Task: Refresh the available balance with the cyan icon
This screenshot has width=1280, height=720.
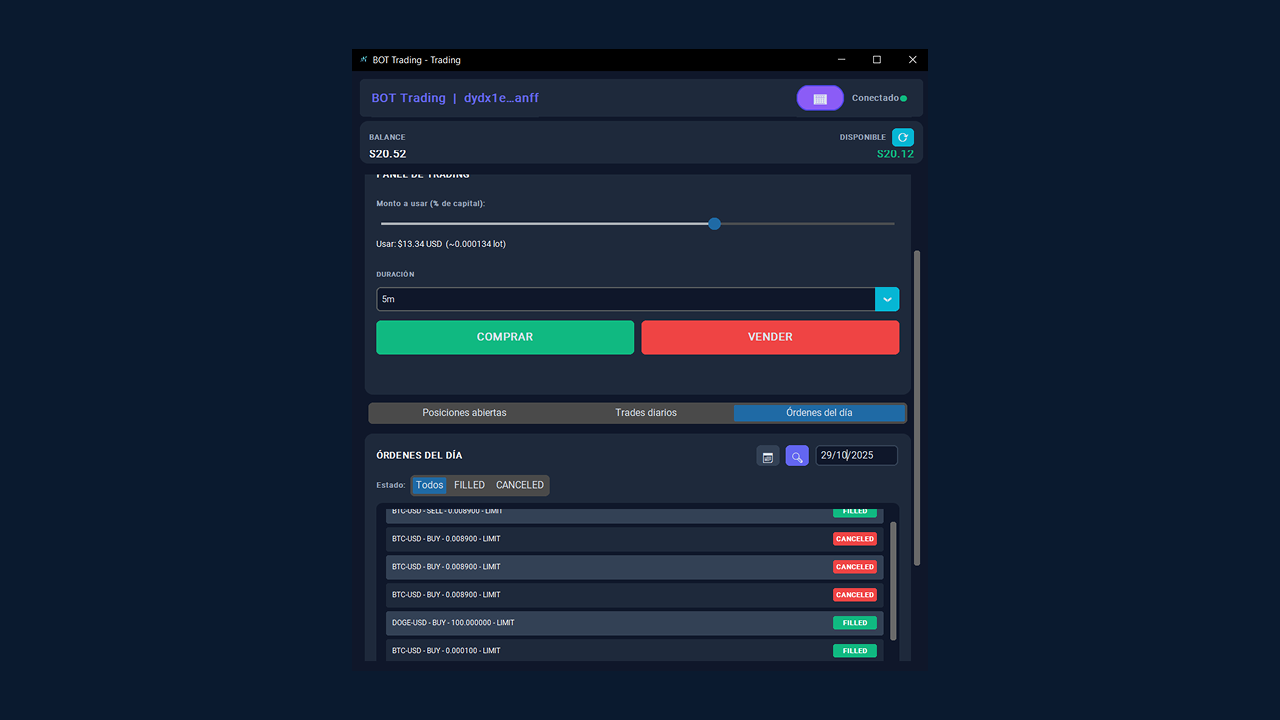Action: coord(902,138)
